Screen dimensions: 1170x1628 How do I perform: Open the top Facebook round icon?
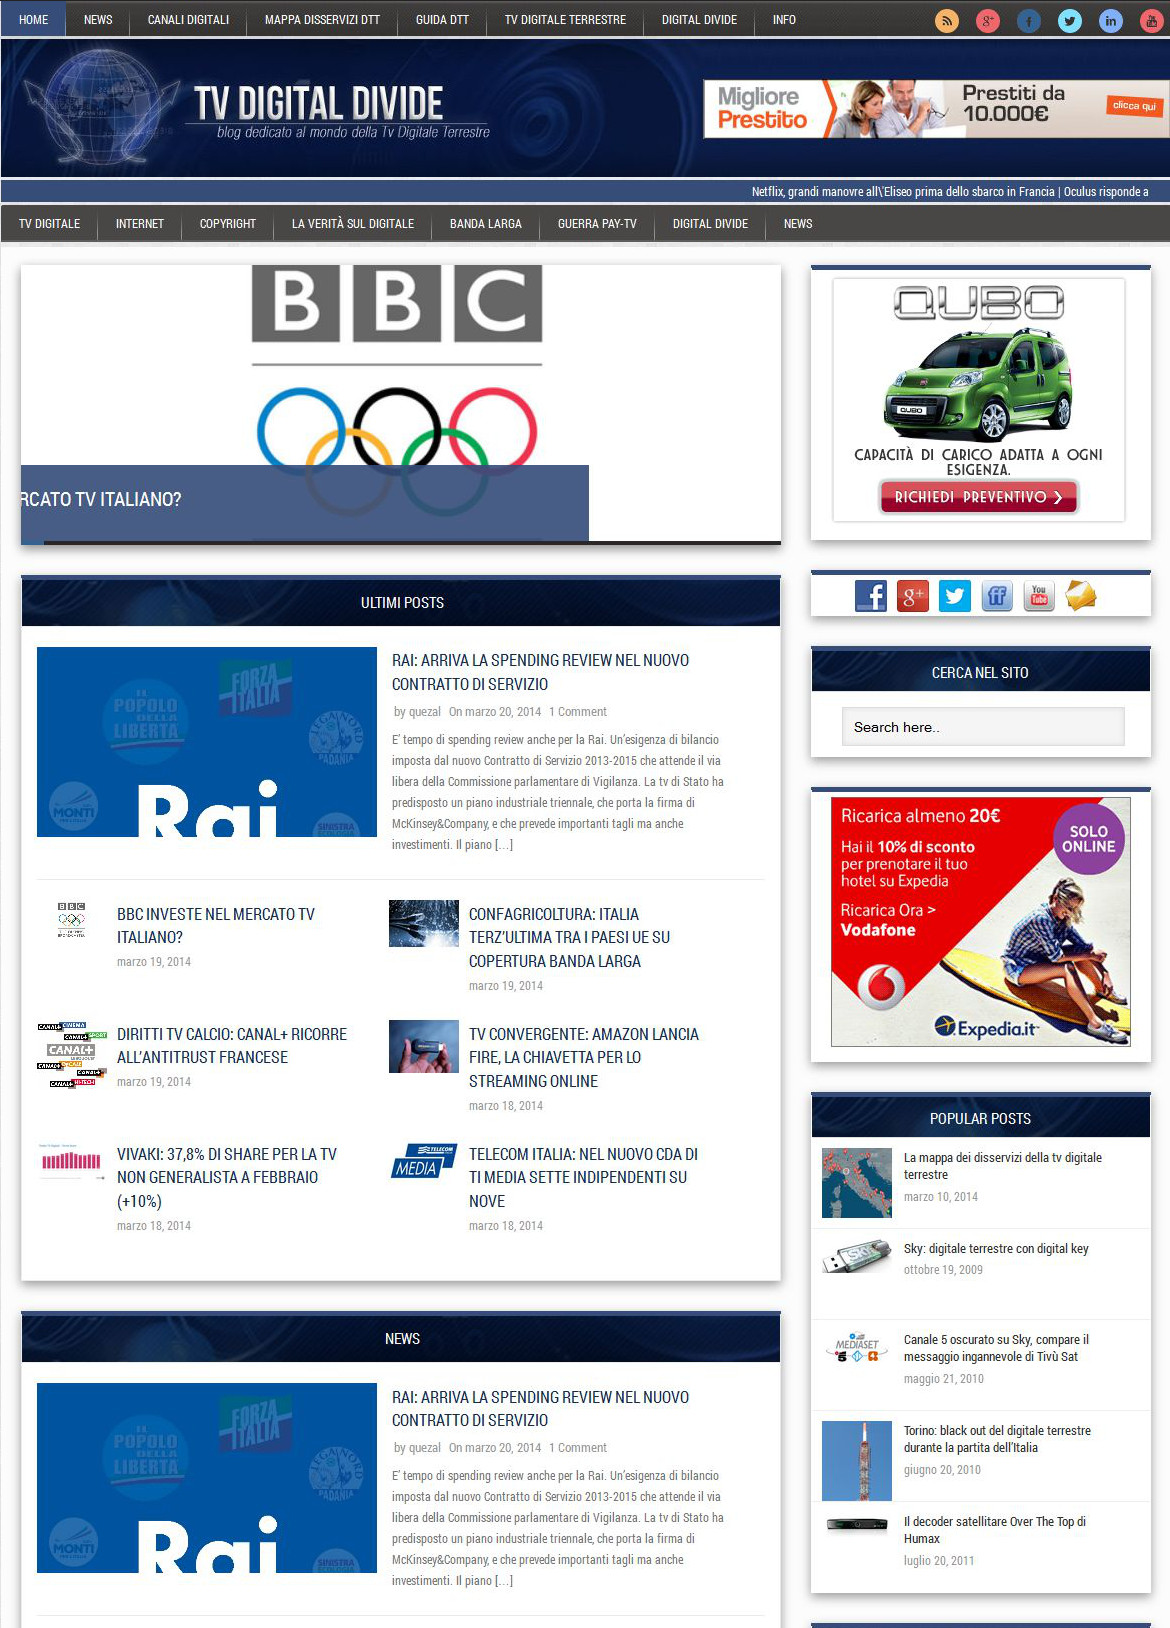click(1029, 21)
